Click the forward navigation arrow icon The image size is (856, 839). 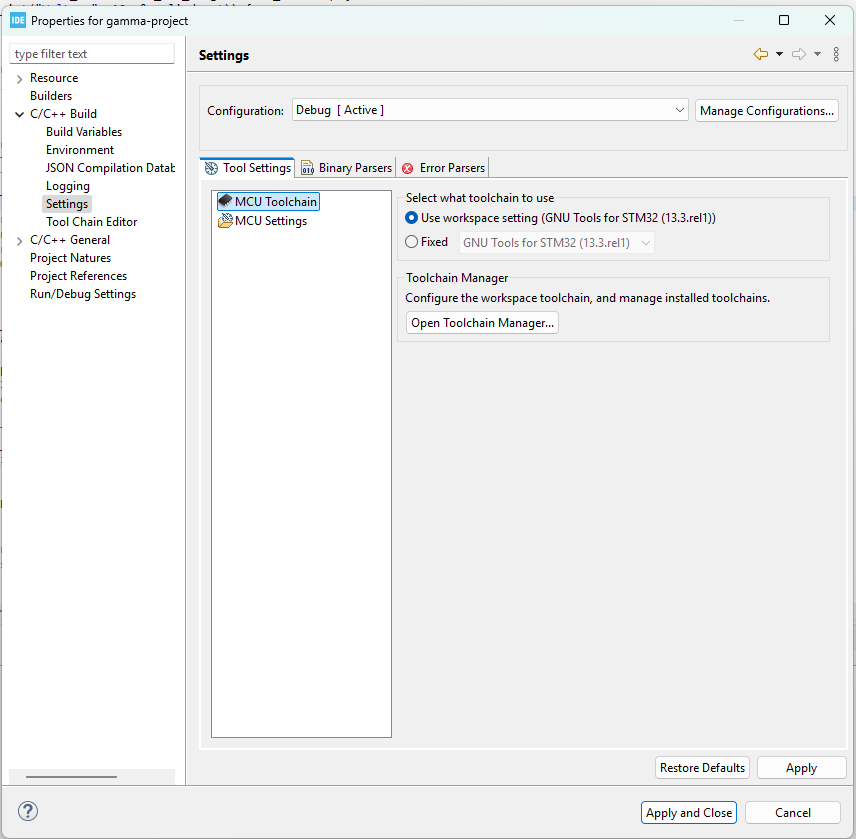point(799,54)
